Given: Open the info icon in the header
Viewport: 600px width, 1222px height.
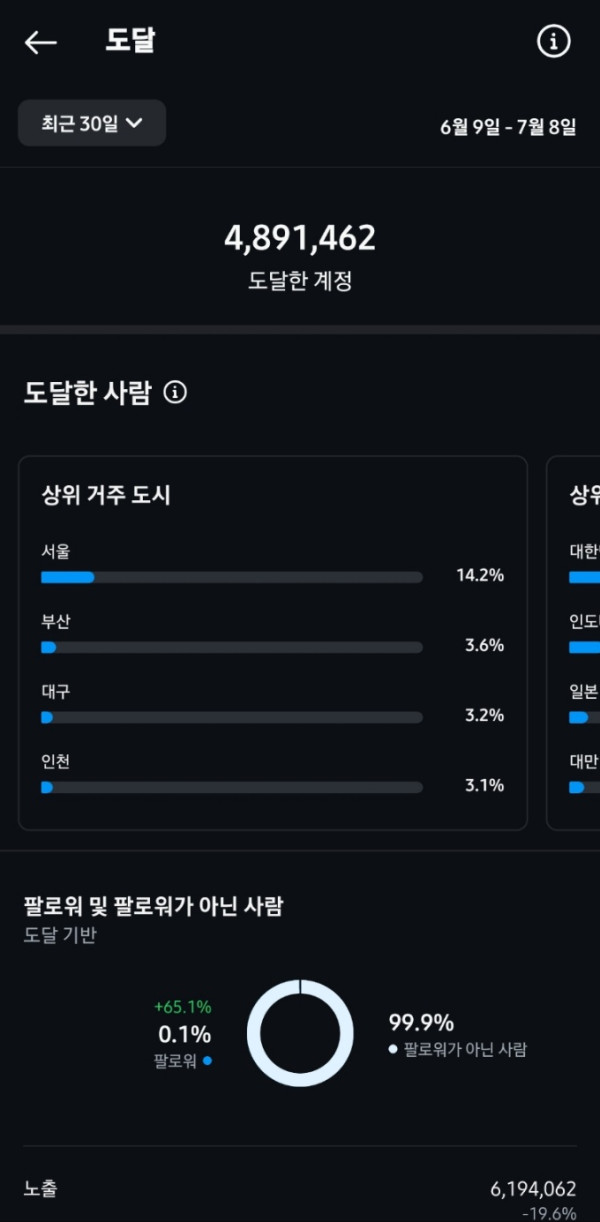Looking at the screenshot, I should pos(554,41).
